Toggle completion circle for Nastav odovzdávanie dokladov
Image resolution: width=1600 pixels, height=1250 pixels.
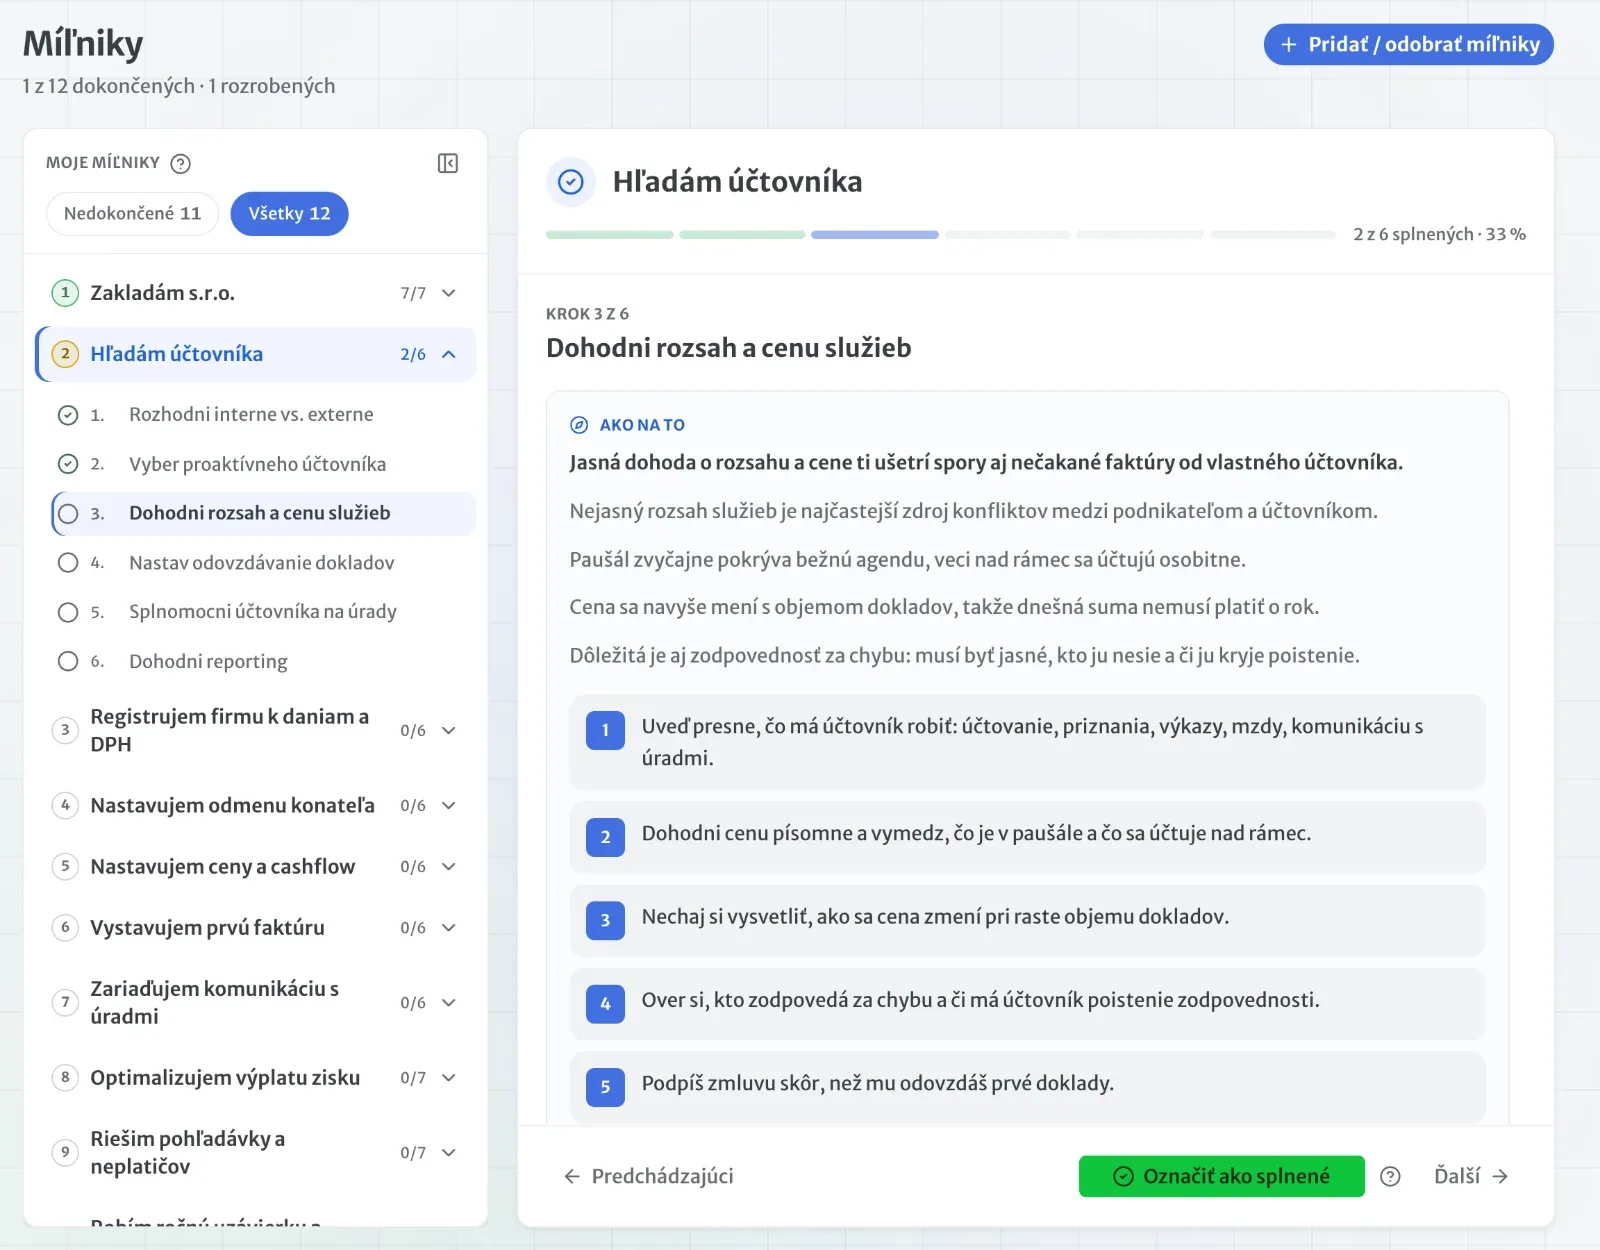[x=68, y=562]
